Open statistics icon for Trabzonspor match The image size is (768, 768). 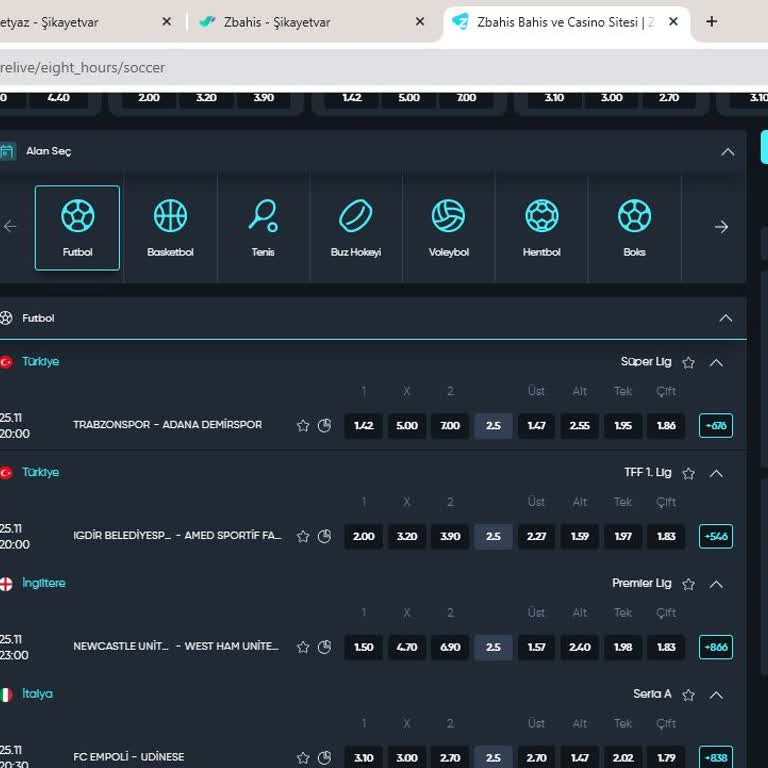pos(324,426)
